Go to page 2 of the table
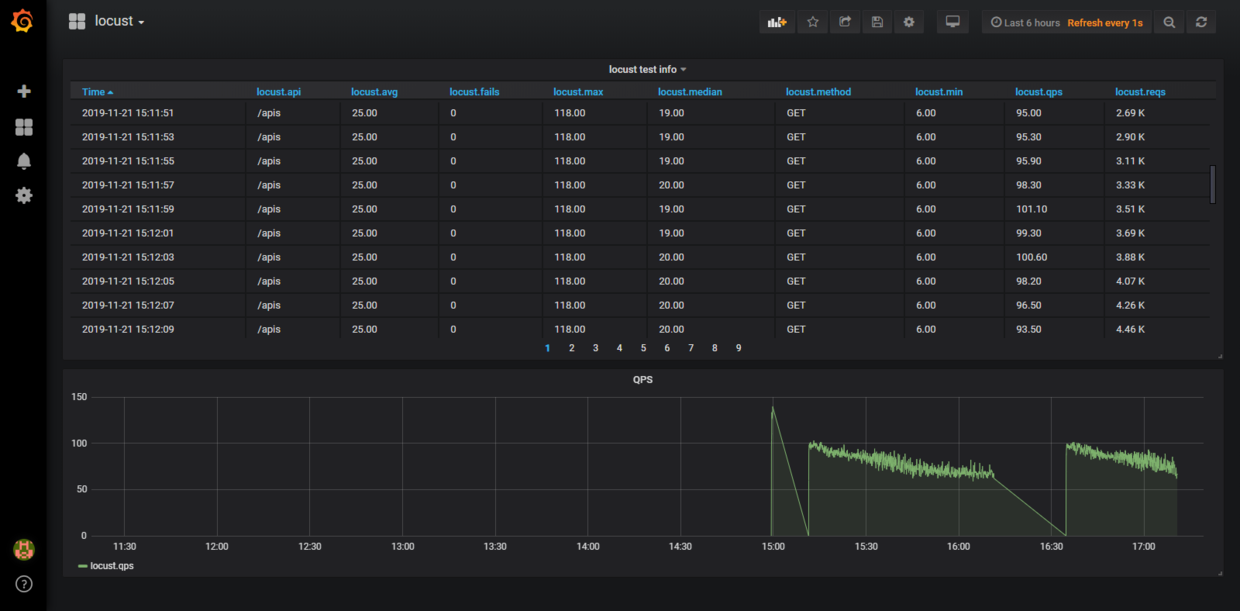This screenshot has width=1240, height=611. tap(572, 348)
